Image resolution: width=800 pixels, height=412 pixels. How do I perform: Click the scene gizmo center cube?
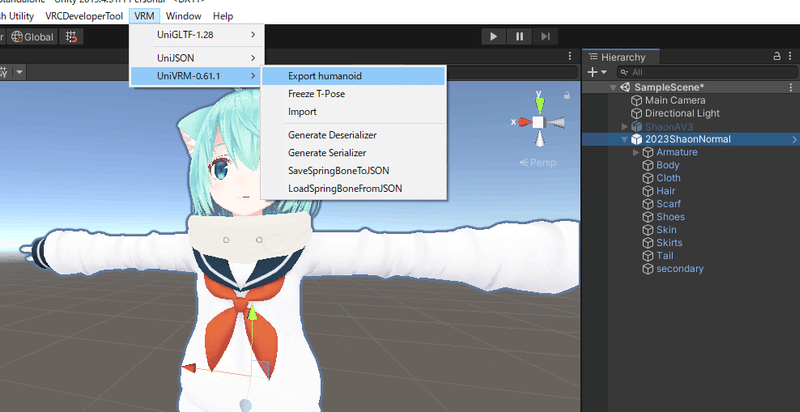(x=539, y=122)
